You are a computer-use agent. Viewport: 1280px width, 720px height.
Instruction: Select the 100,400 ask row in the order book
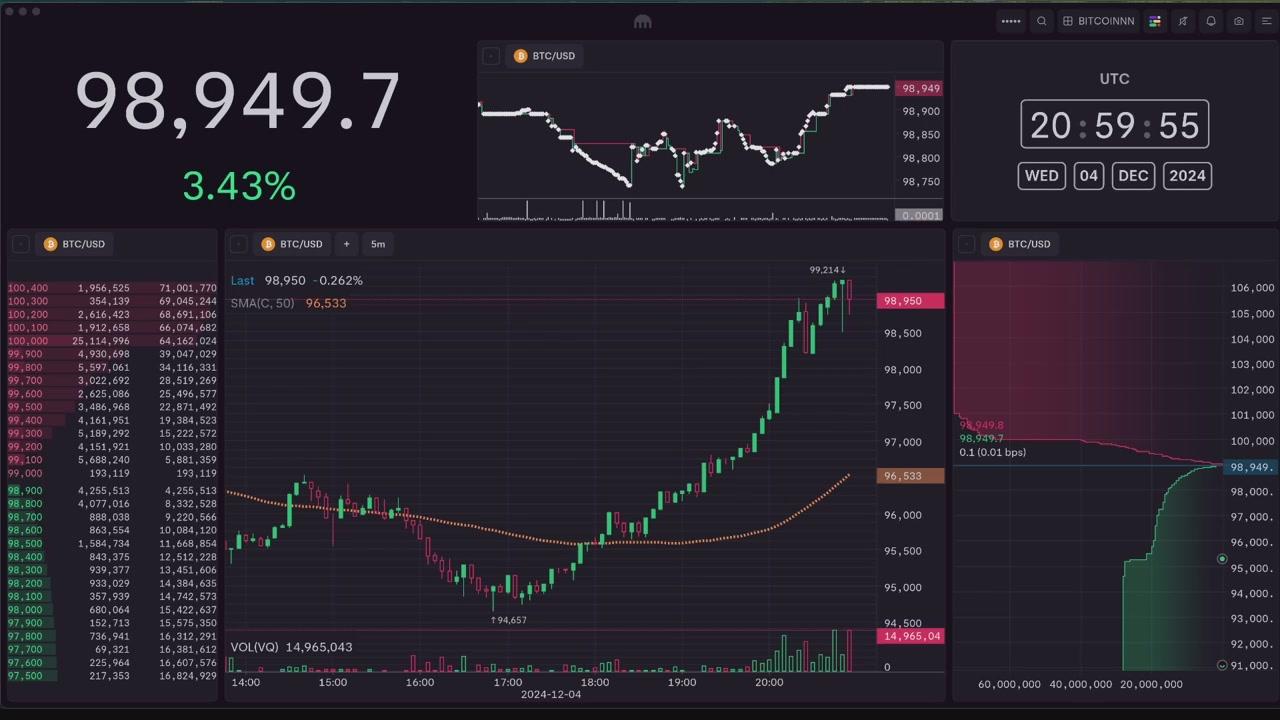coord(112,288)
